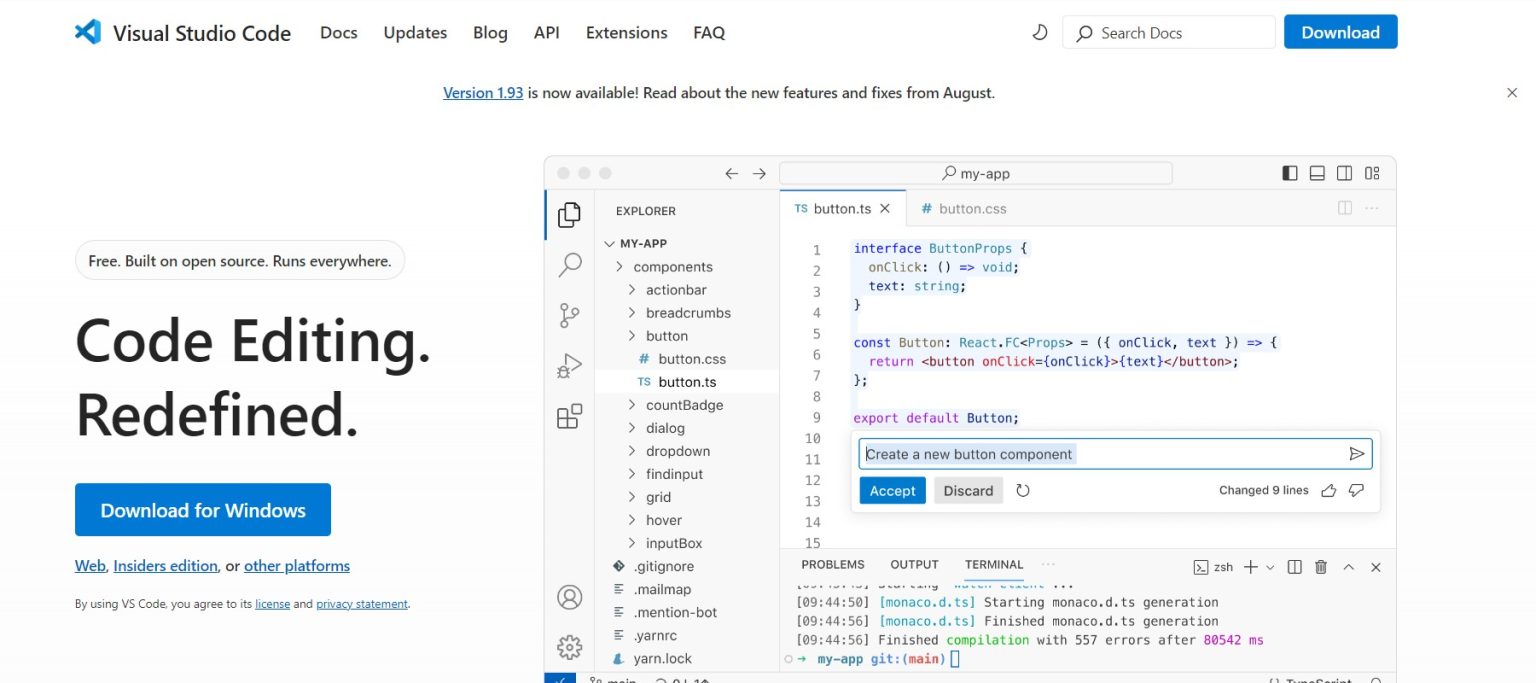The height and width of the screenshot is (683, 1536).
Task: Open the Extensions blocks icon
Action: [x=569, y=417]
